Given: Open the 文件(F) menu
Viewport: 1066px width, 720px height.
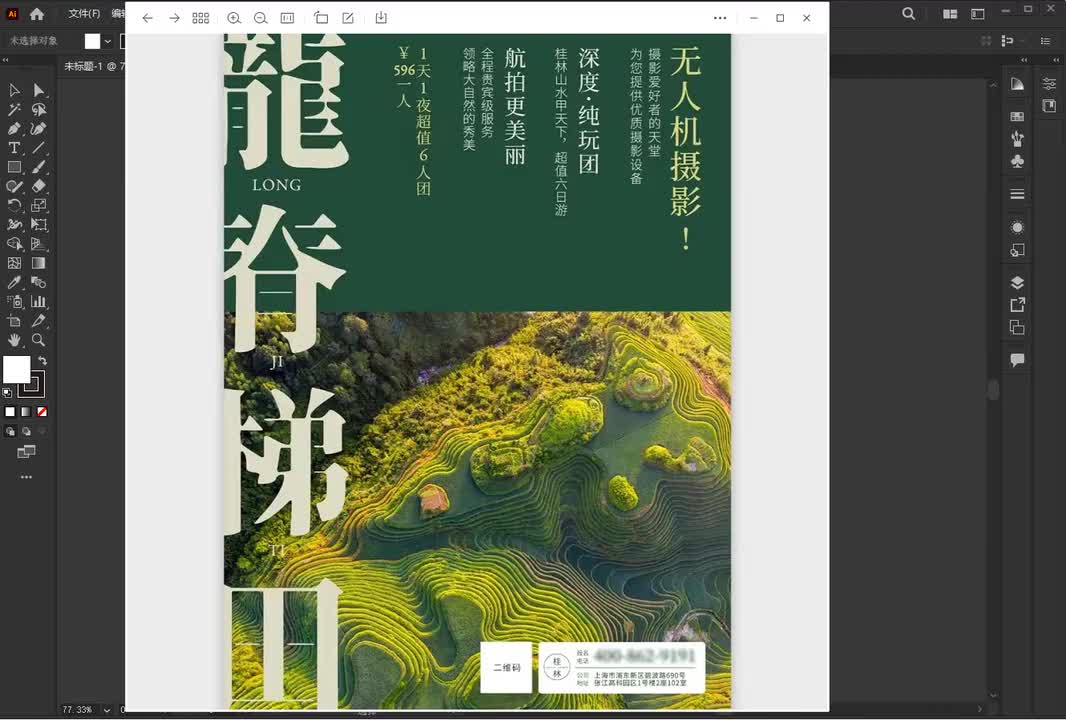Looking at the screenshot, I should pyautogui.click(x=84, y=14).
